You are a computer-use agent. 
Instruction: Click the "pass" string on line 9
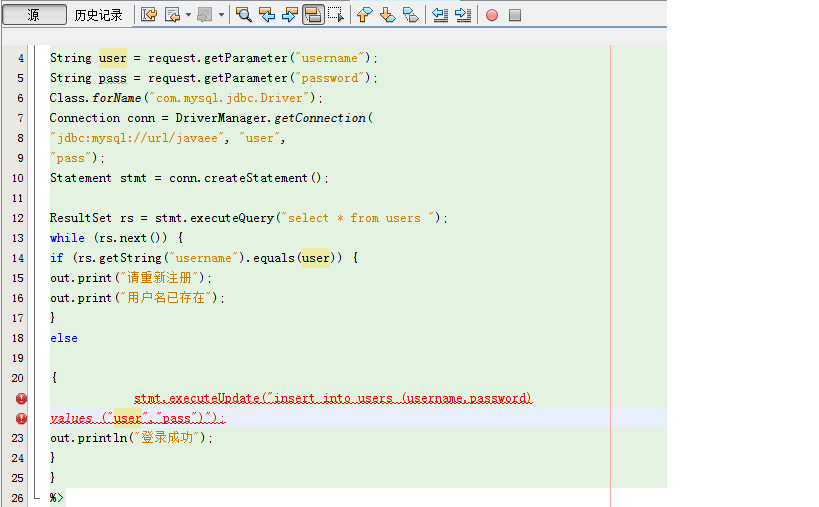(71, 158)
